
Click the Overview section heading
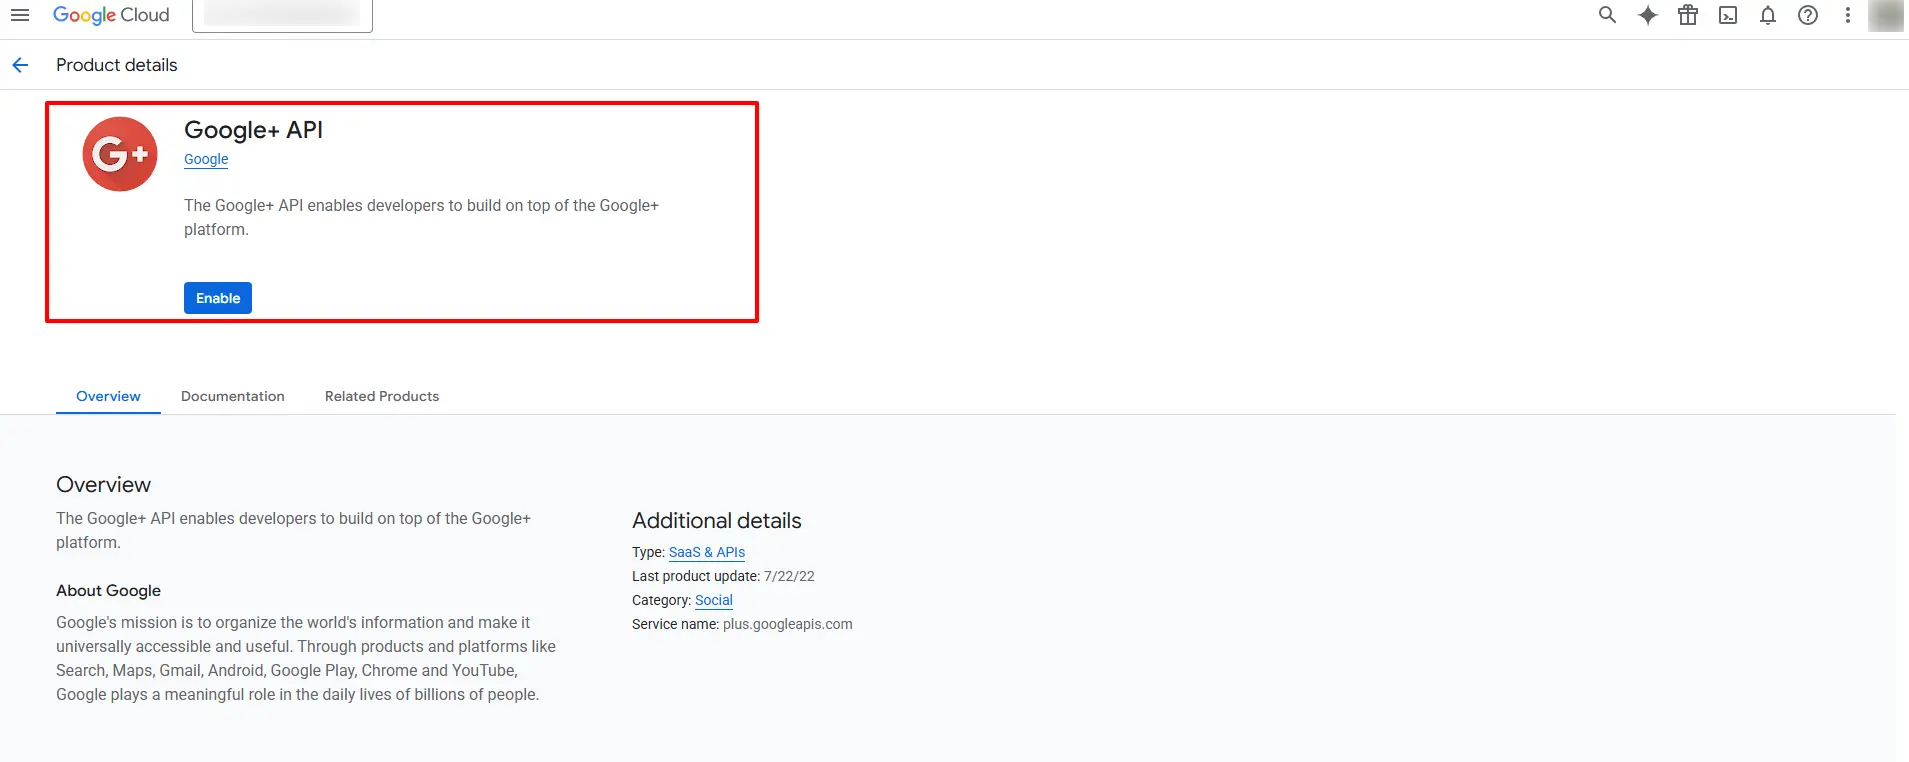click(x=103, y=485)
